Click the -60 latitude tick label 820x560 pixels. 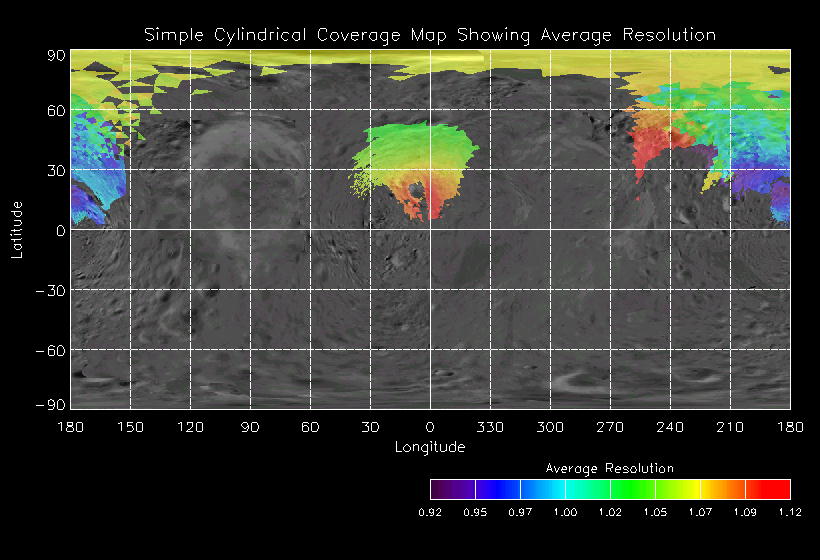pos(49,350)
